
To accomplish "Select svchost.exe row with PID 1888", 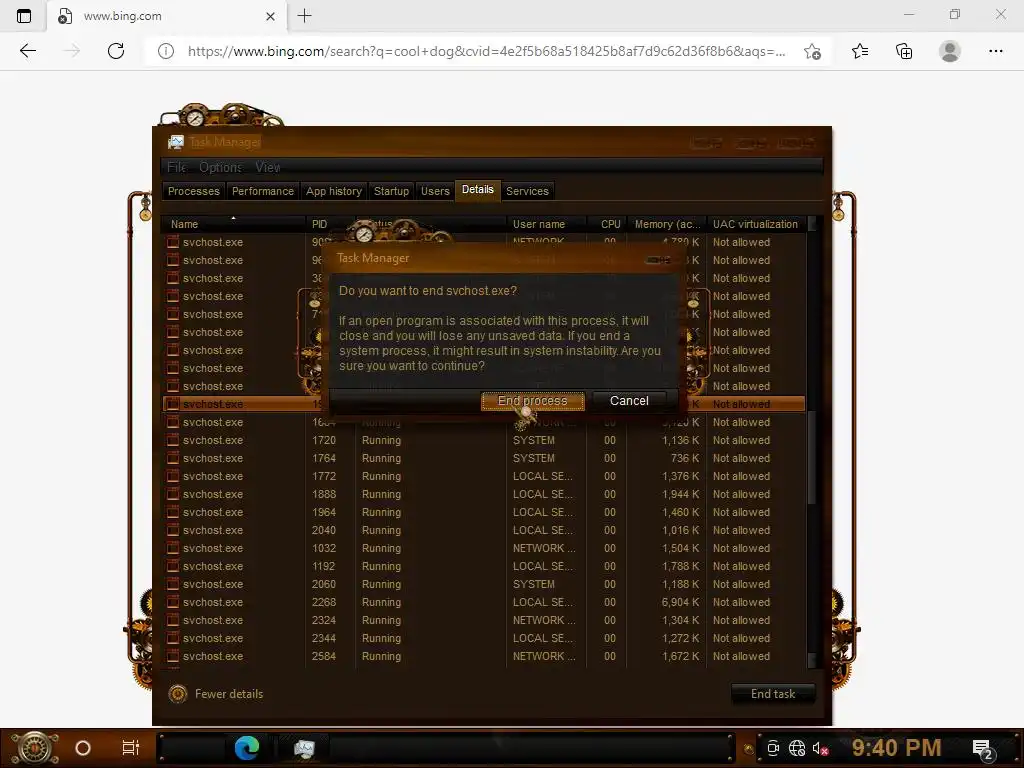I will click(484, 494).
